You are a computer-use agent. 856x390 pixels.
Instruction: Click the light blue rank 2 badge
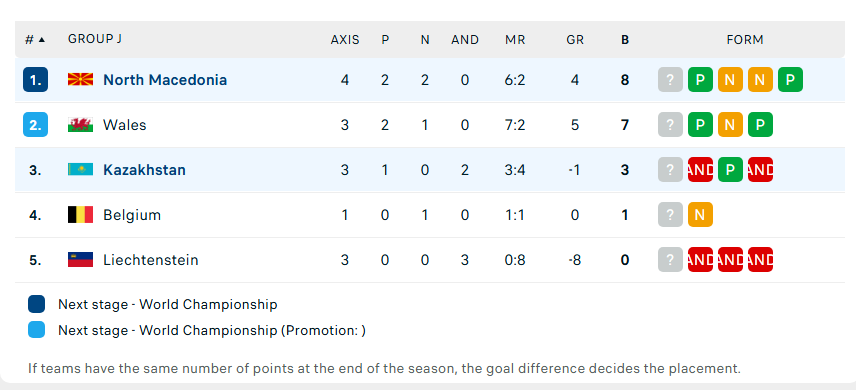tap(35, 125)
